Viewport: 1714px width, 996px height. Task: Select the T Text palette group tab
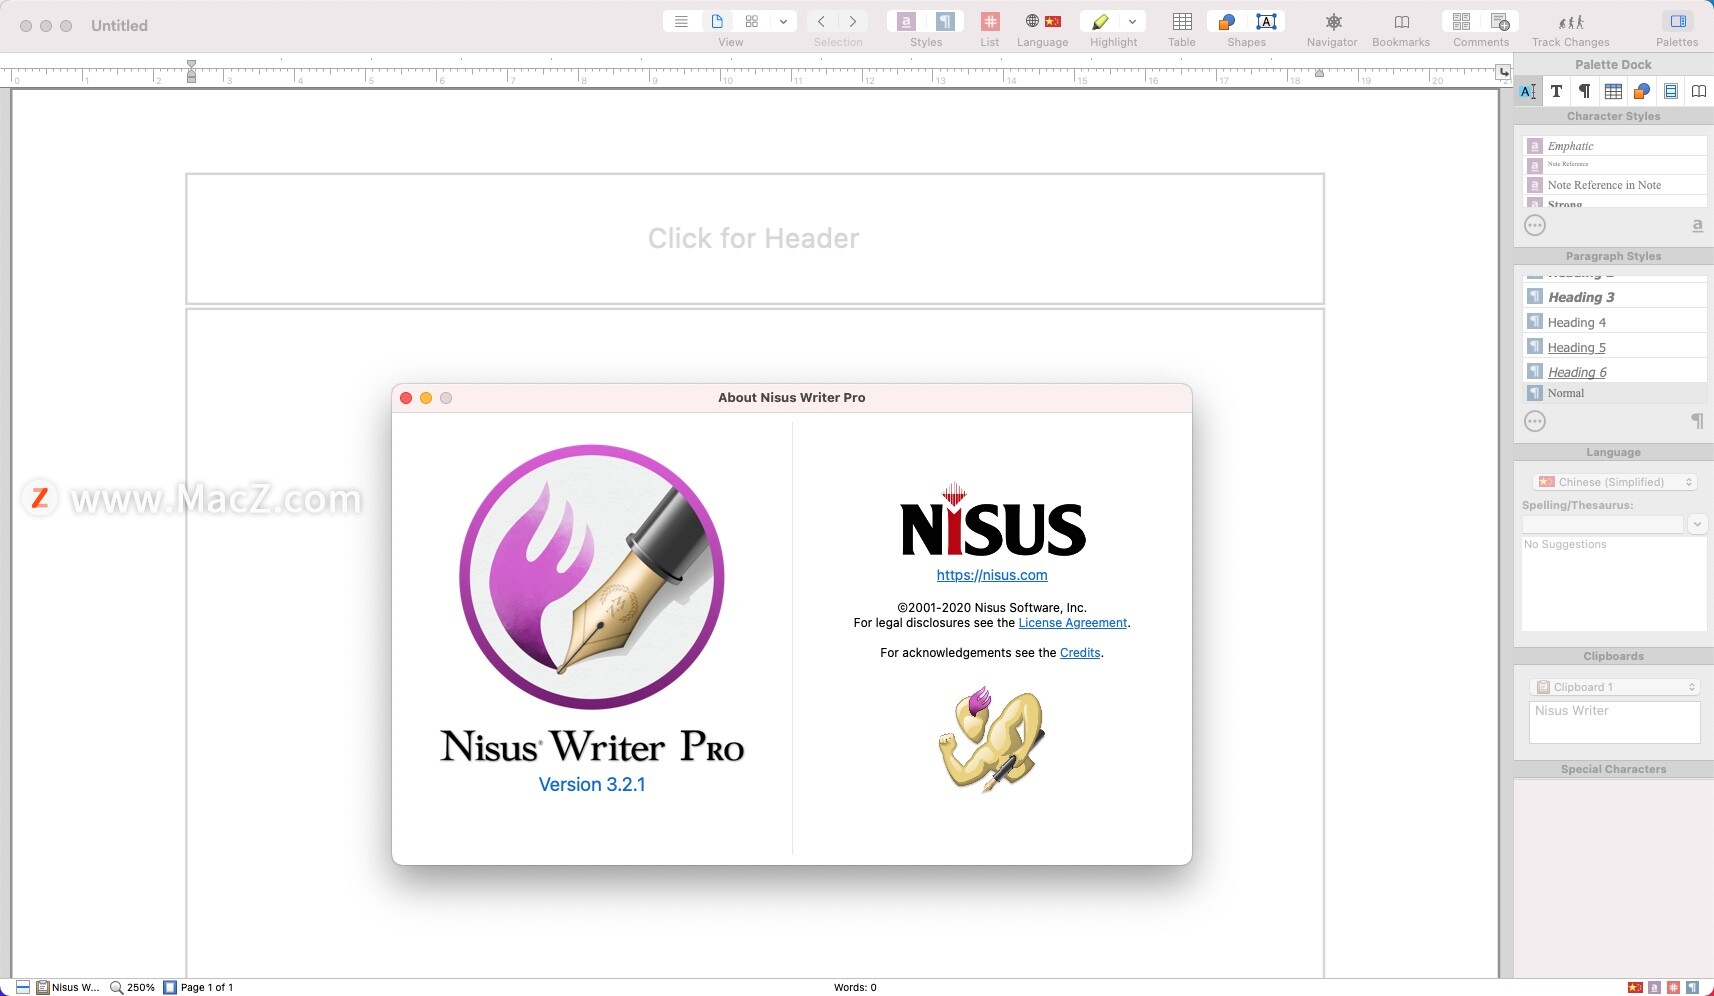click(x=1556, y=91)
